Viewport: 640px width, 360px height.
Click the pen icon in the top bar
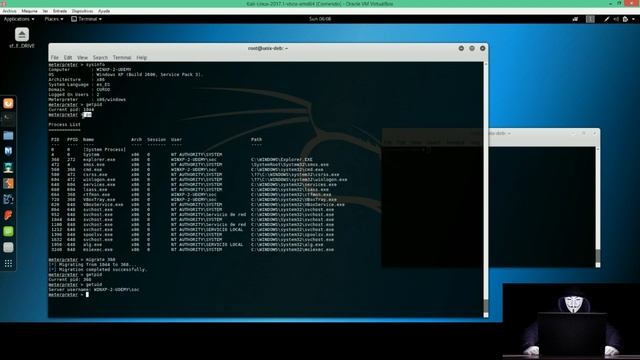[x=607, y=19]
